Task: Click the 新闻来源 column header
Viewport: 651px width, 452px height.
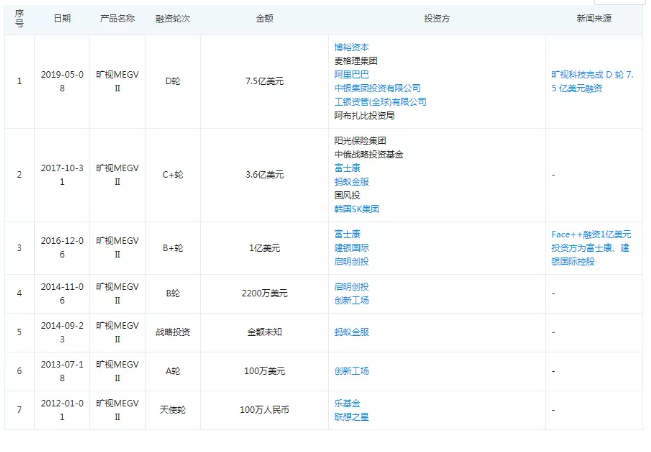Action: coord(594,19)
